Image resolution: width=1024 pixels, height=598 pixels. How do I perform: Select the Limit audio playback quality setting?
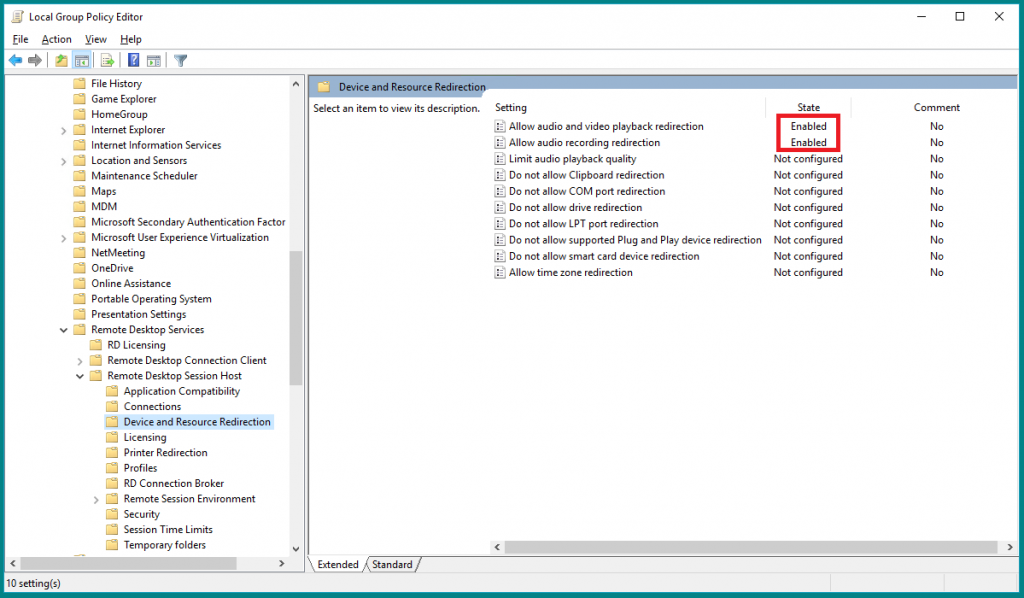pos(572,159)
